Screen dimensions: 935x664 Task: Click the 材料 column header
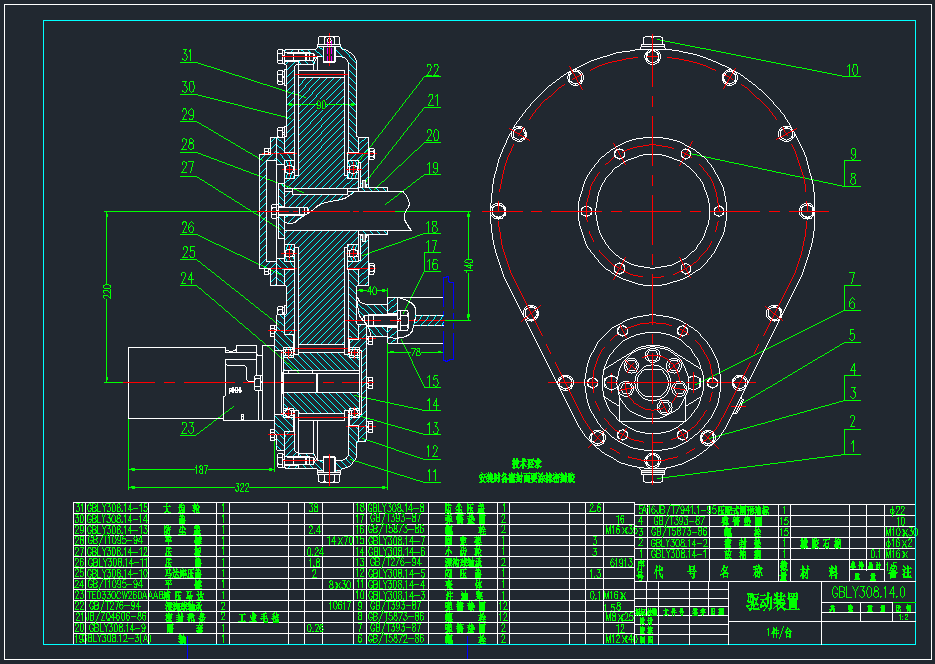tap(819, 572)
